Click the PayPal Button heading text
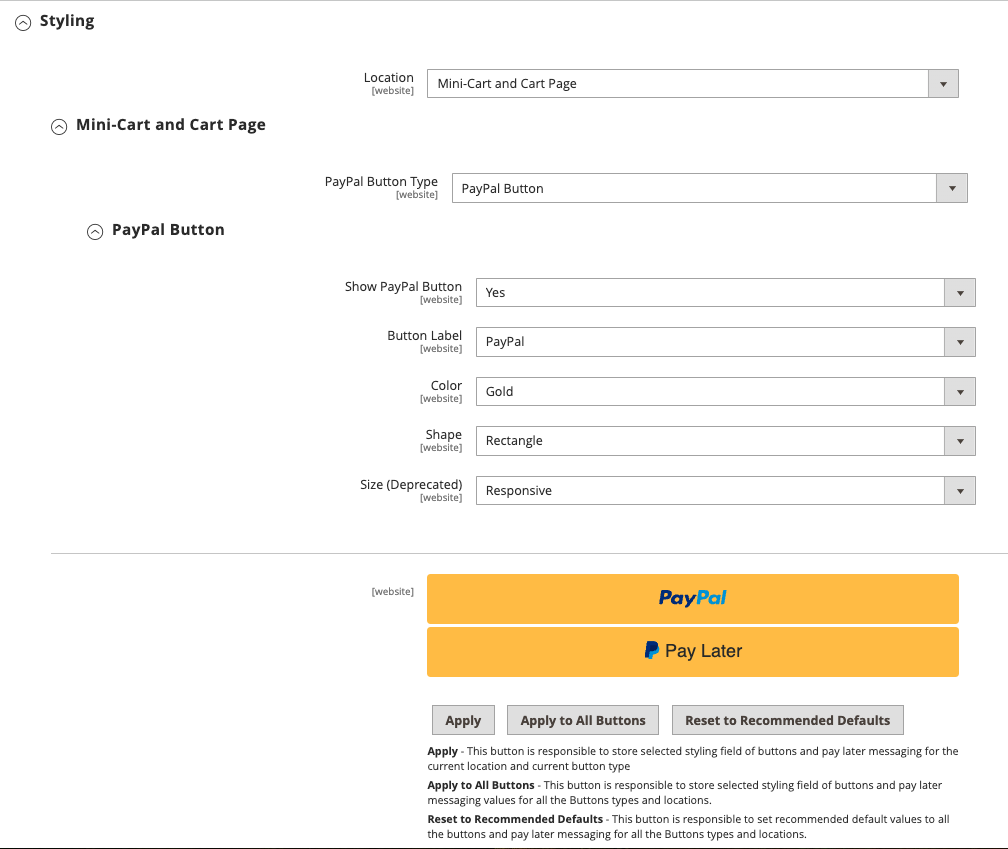 click(x=168, y=229)
